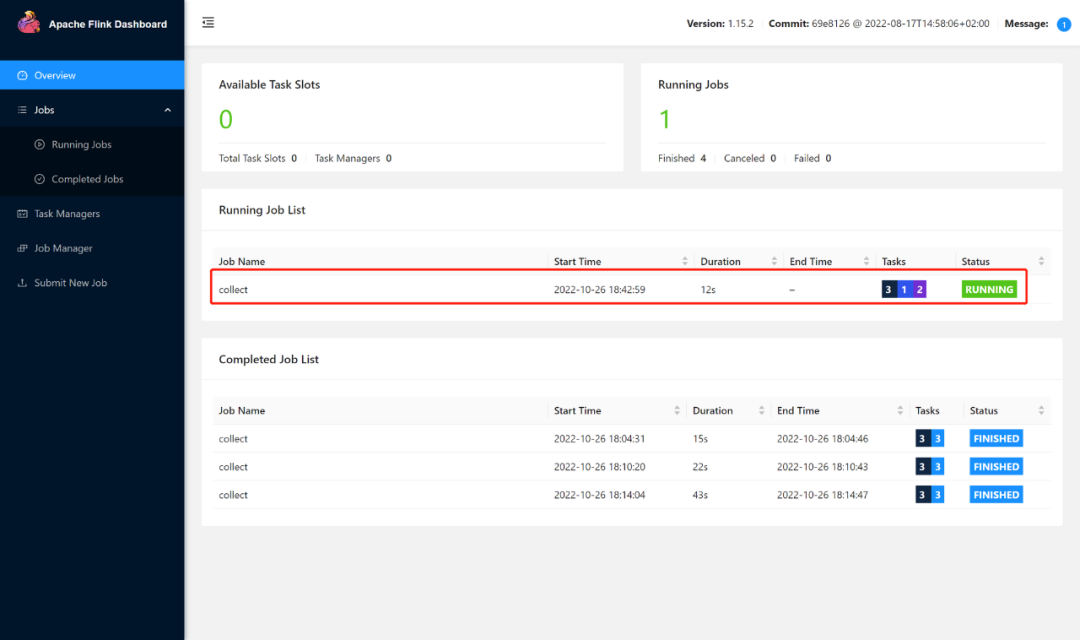Viewport: 1080px width, 640px height.
Task: Click the green RUNNING status badge
Action: click(989, 290)
